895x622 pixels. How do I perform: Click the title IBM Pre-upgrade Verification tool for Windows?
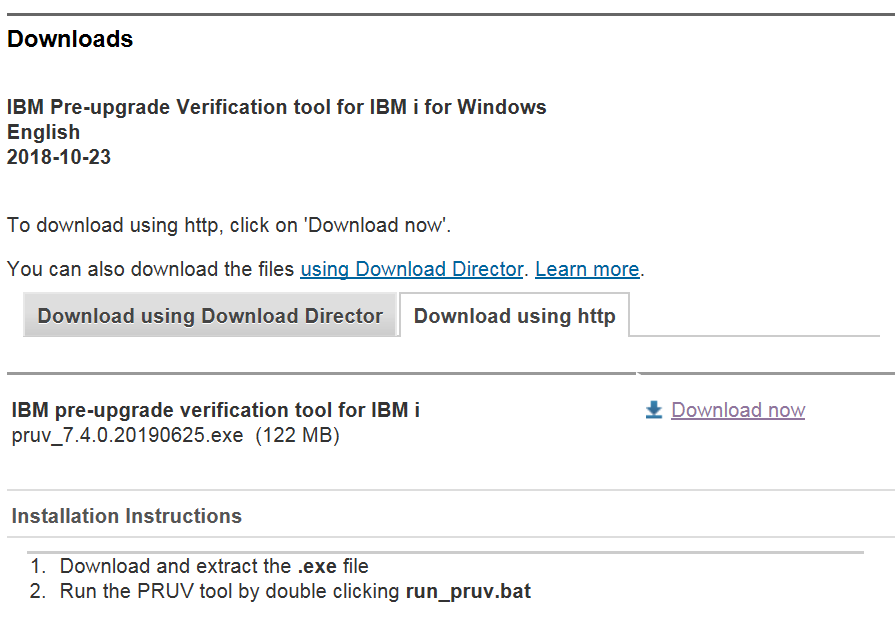[276, 107]
